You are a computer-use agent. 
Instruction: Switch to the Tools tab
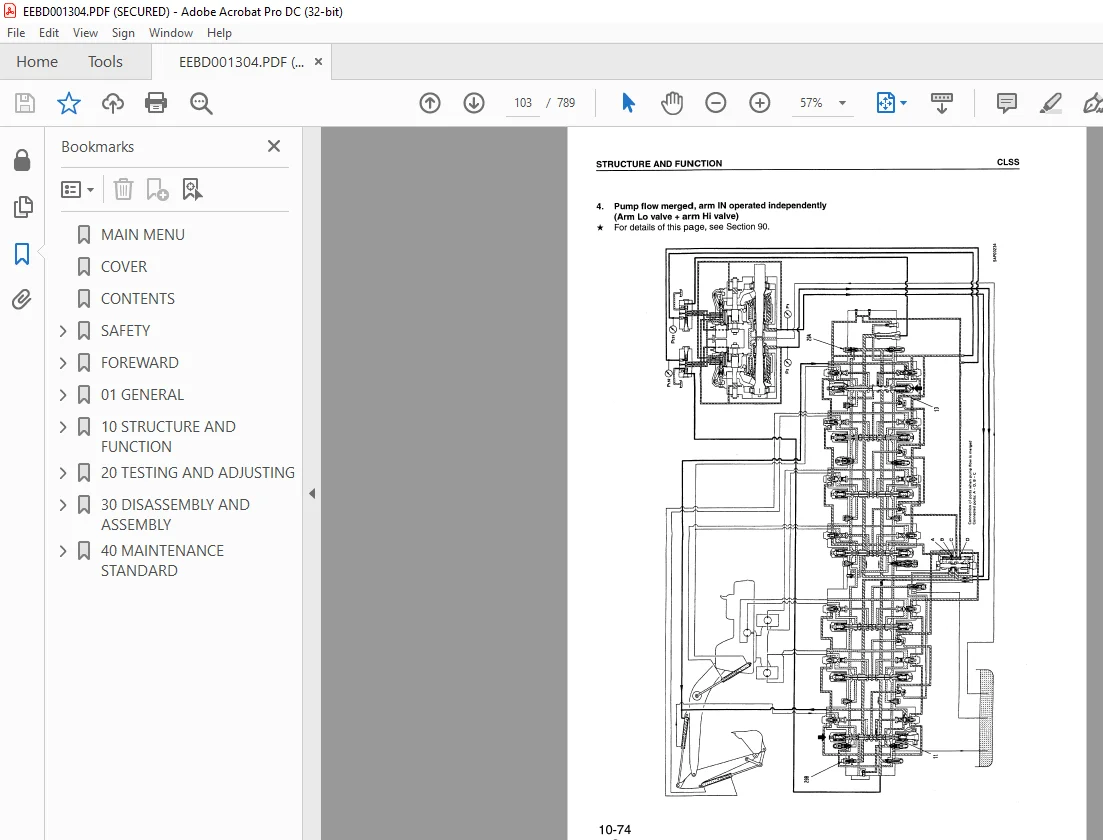pyautogui.click(x=105, y=62)
